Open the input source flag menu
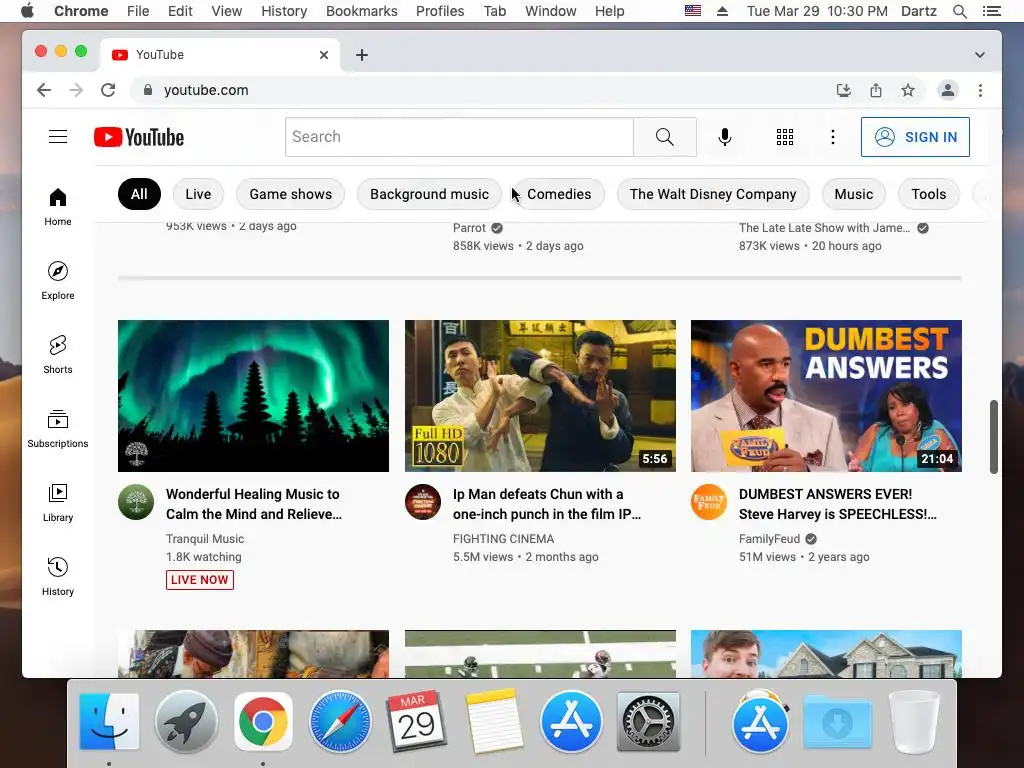Screen dimensions: 1024x768 (x=693, y=11)
